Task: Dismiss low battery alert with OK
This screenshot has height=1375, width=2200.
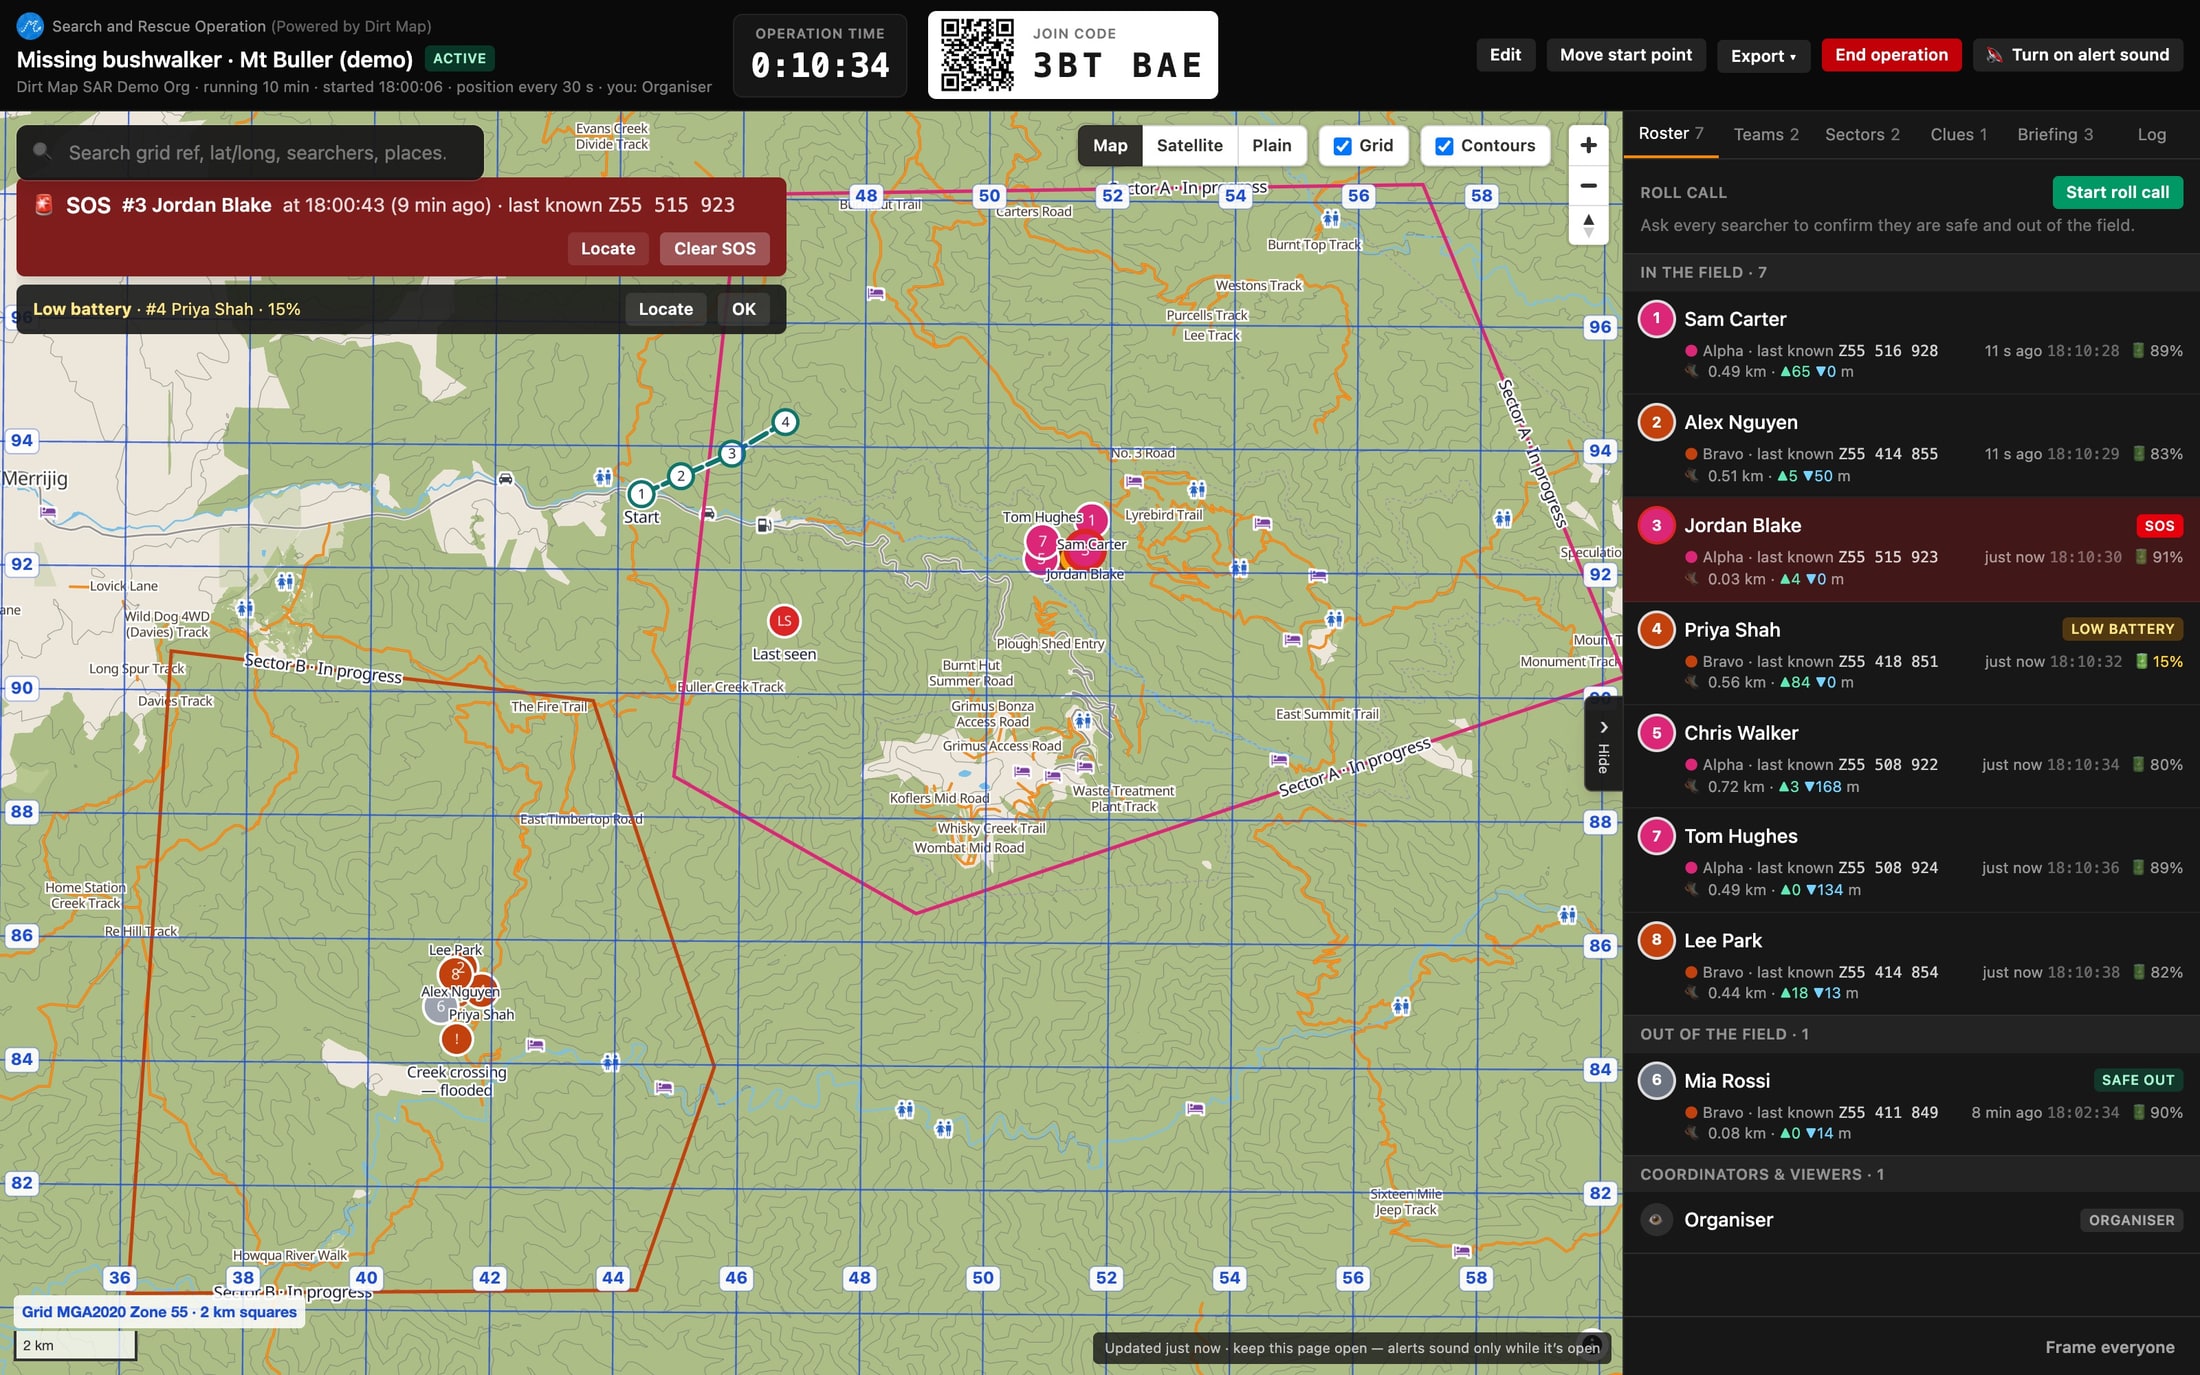Action: click(x=743, y=309)
